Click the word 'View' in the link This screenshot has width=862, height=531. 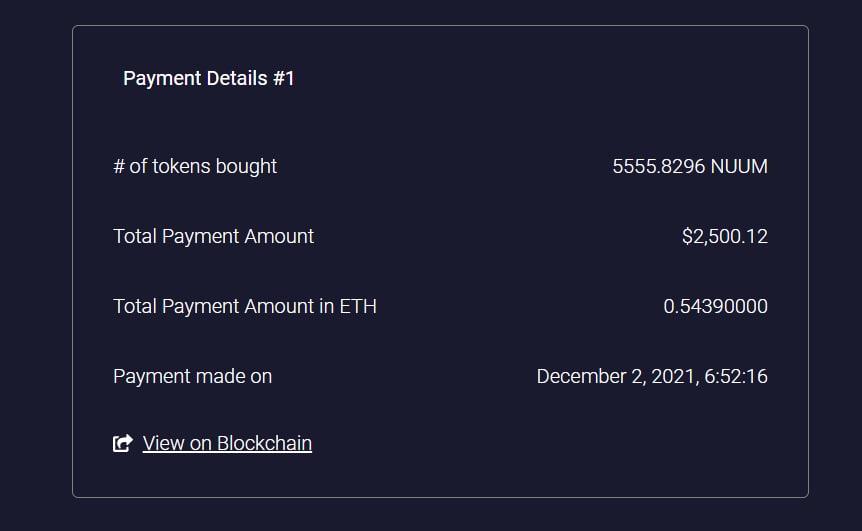click(163, 443)
